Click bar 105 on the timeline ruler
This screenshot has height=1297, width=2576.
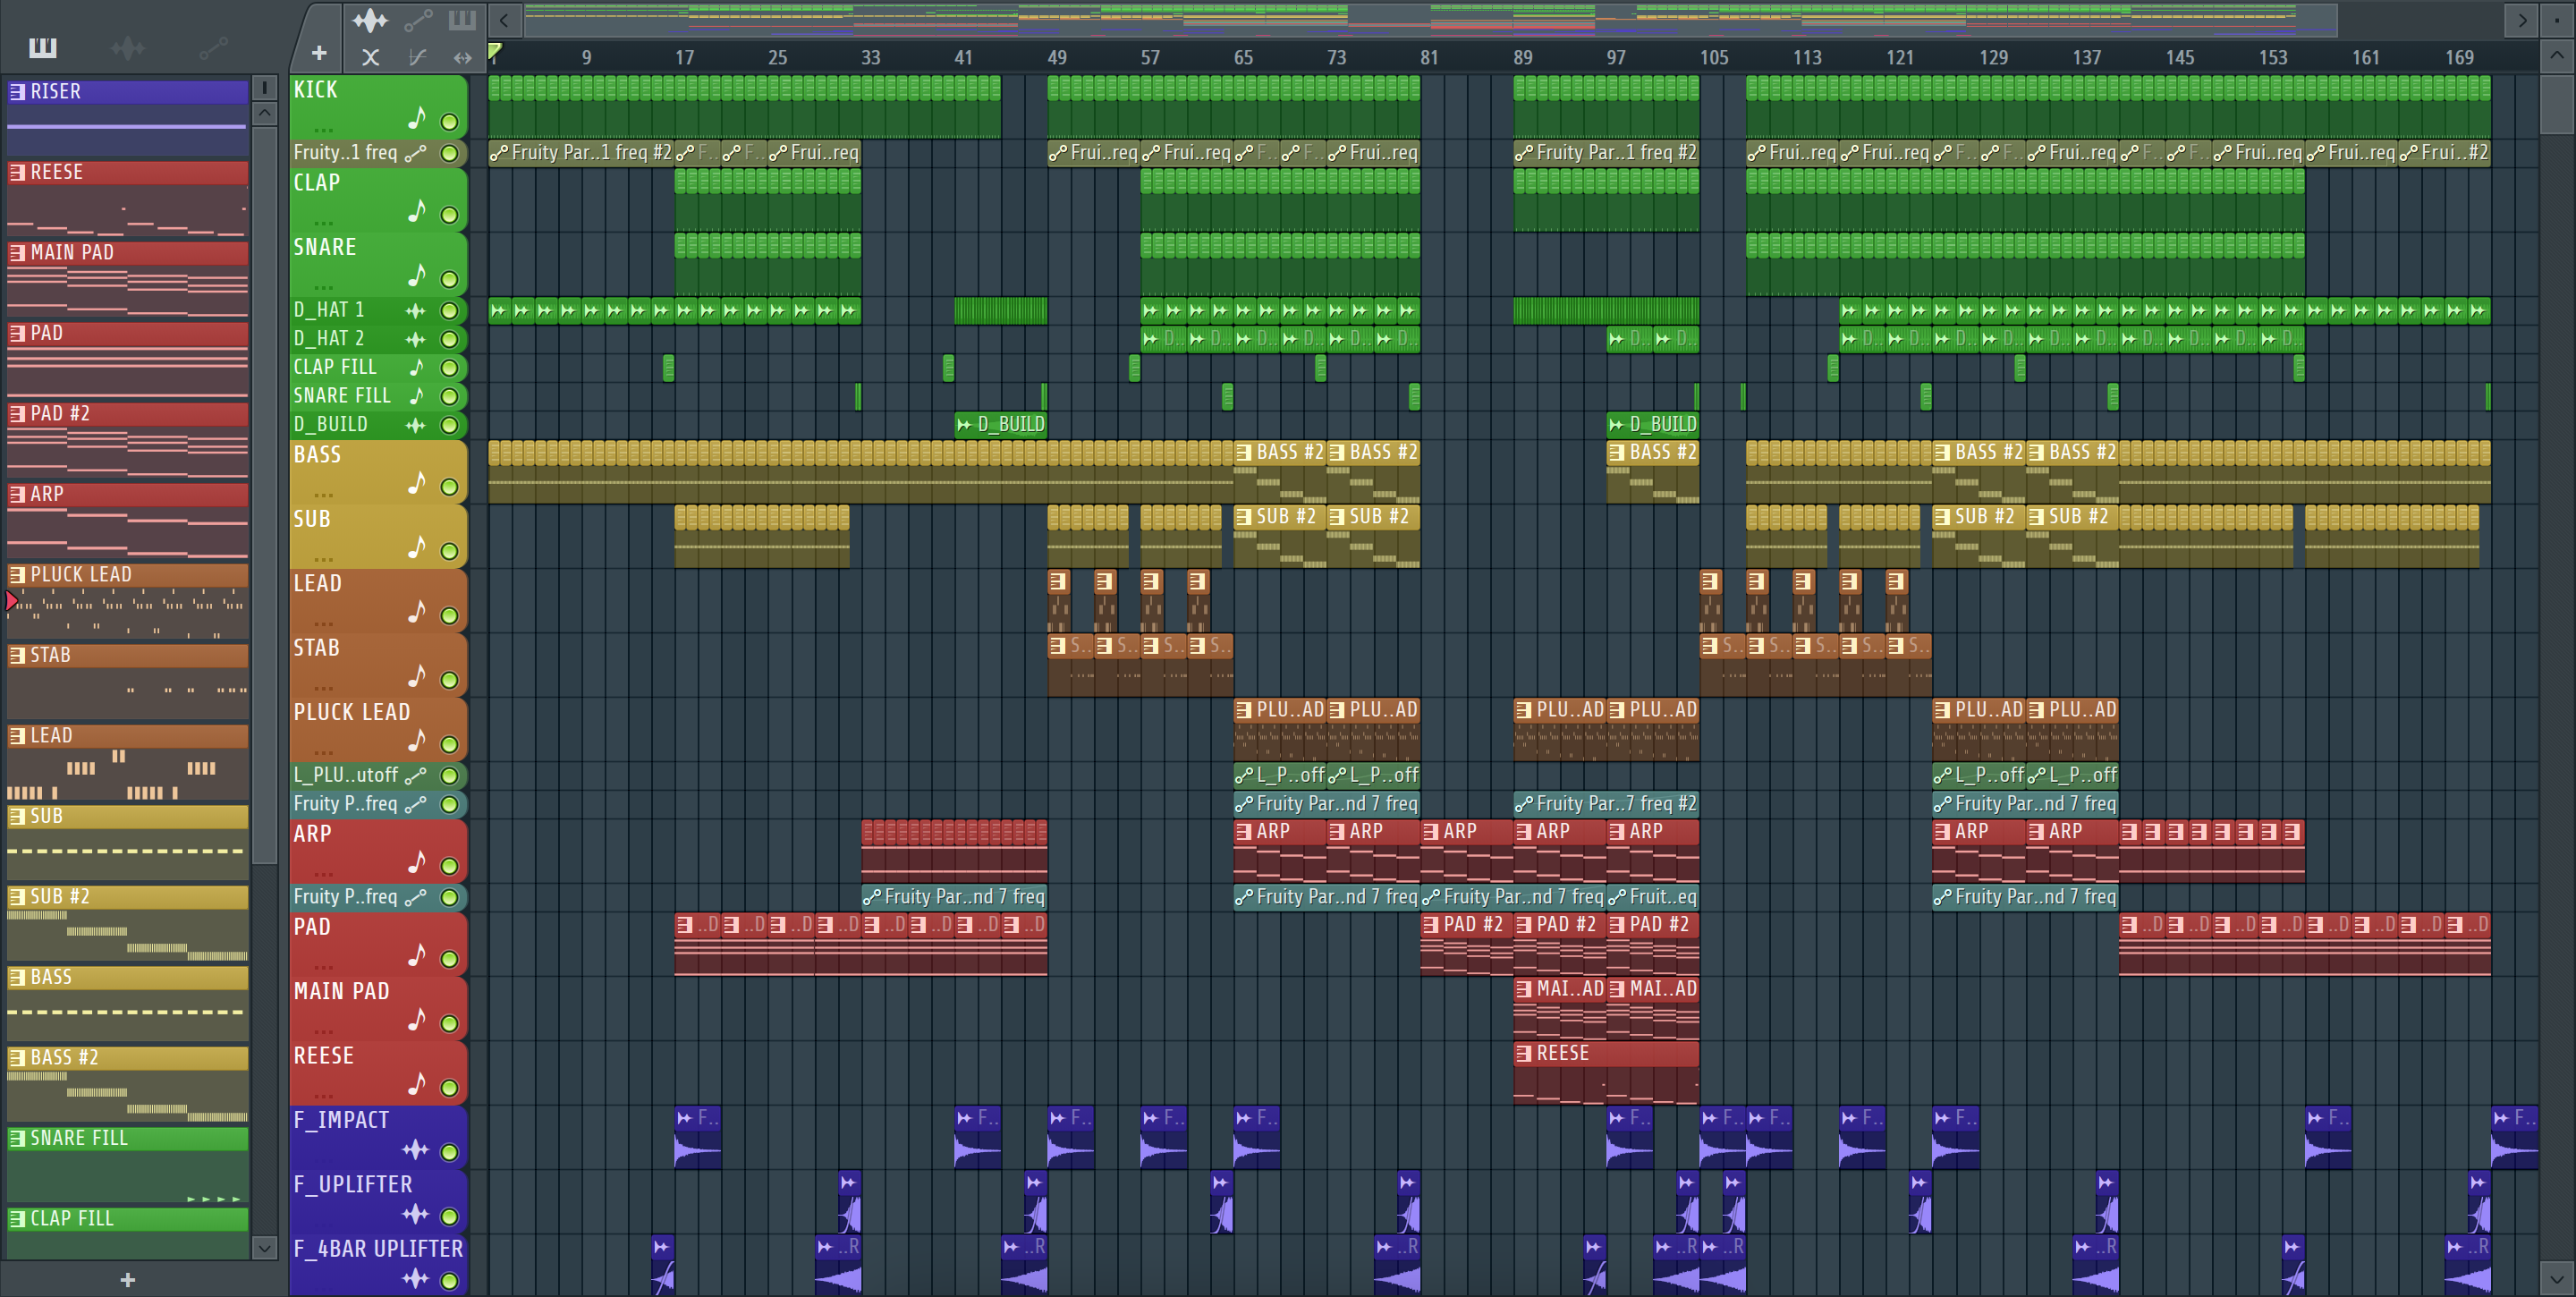[x=1714, y=58]
